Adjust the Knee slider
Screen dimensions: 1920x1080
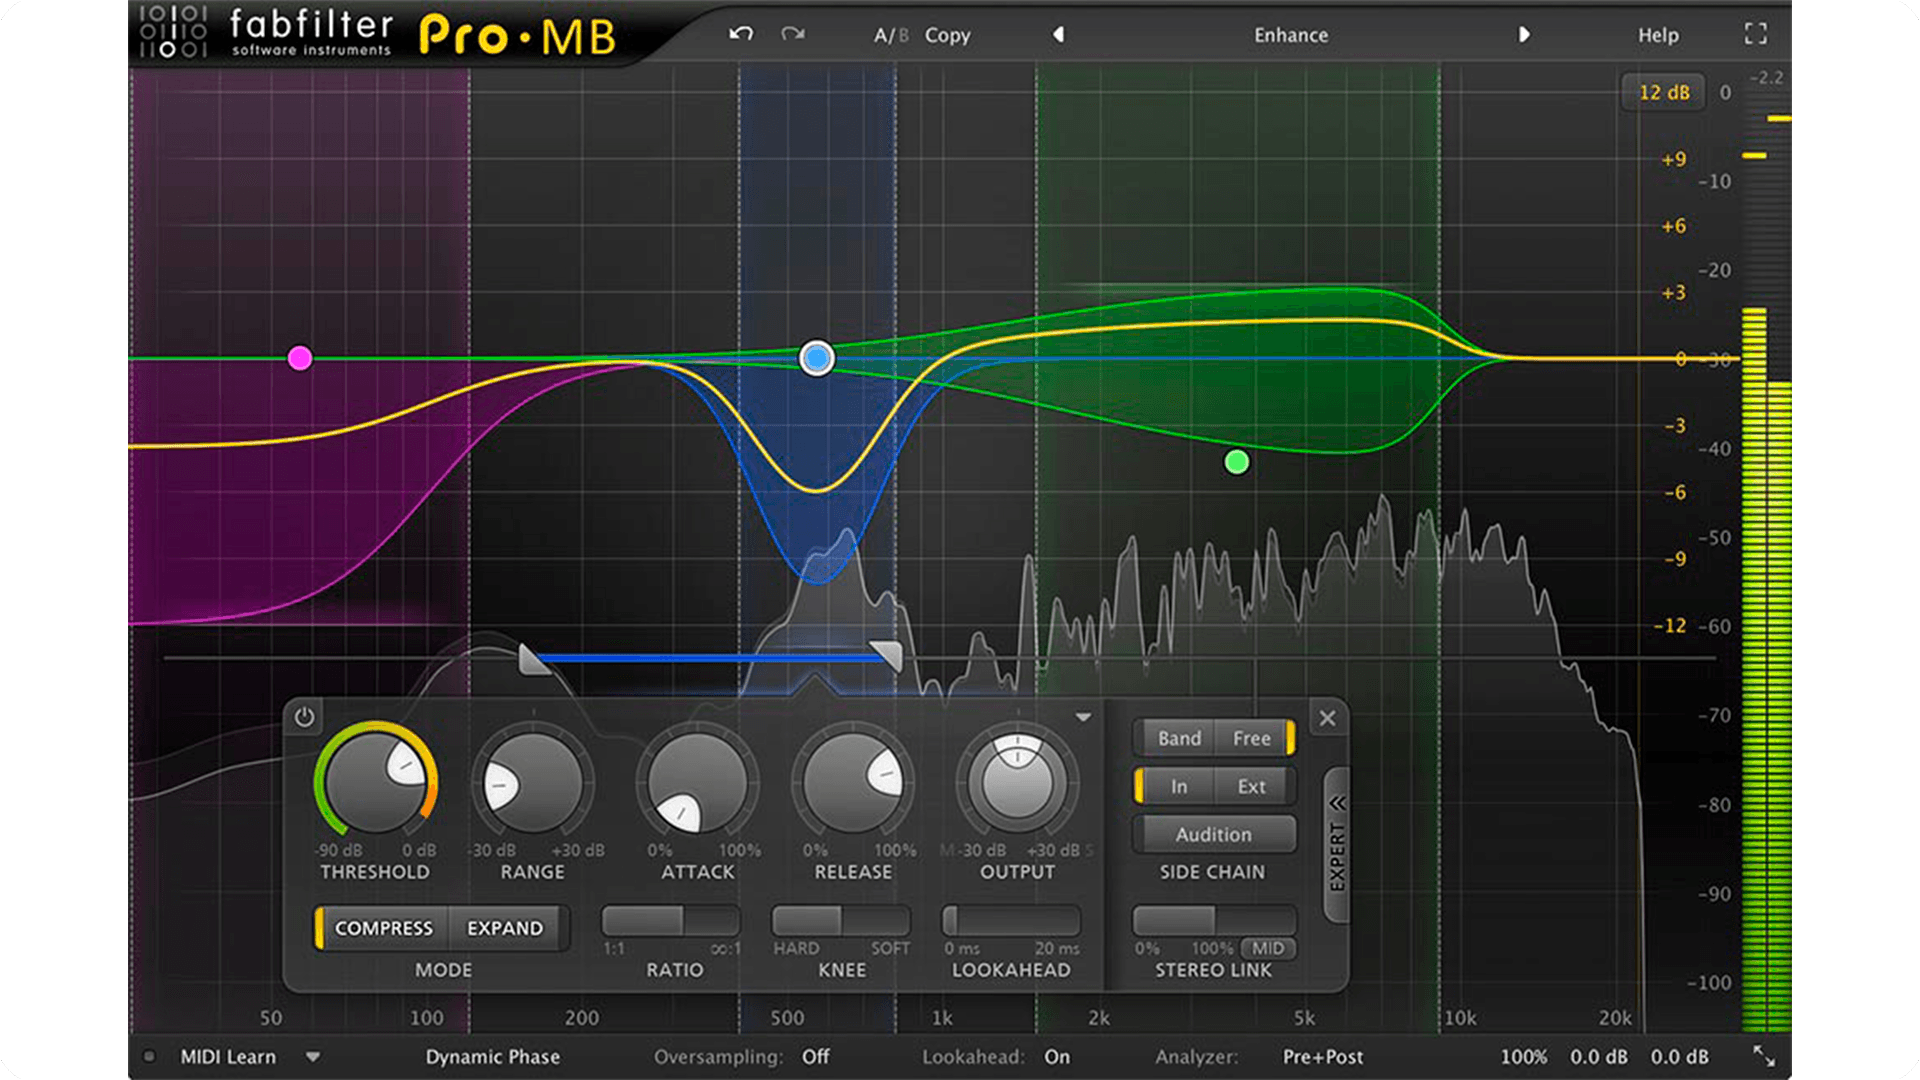coord(841,920)
